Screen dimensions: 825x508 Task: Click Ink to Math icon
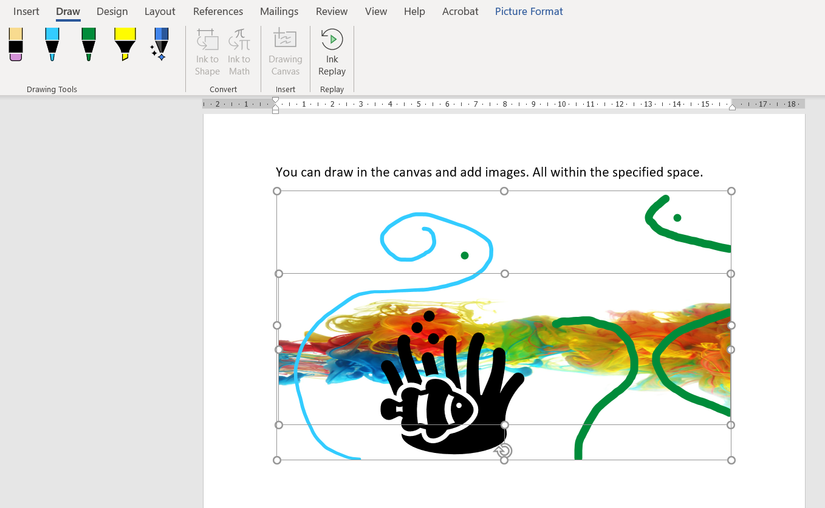pyautogui.click(x=239, y=52)
